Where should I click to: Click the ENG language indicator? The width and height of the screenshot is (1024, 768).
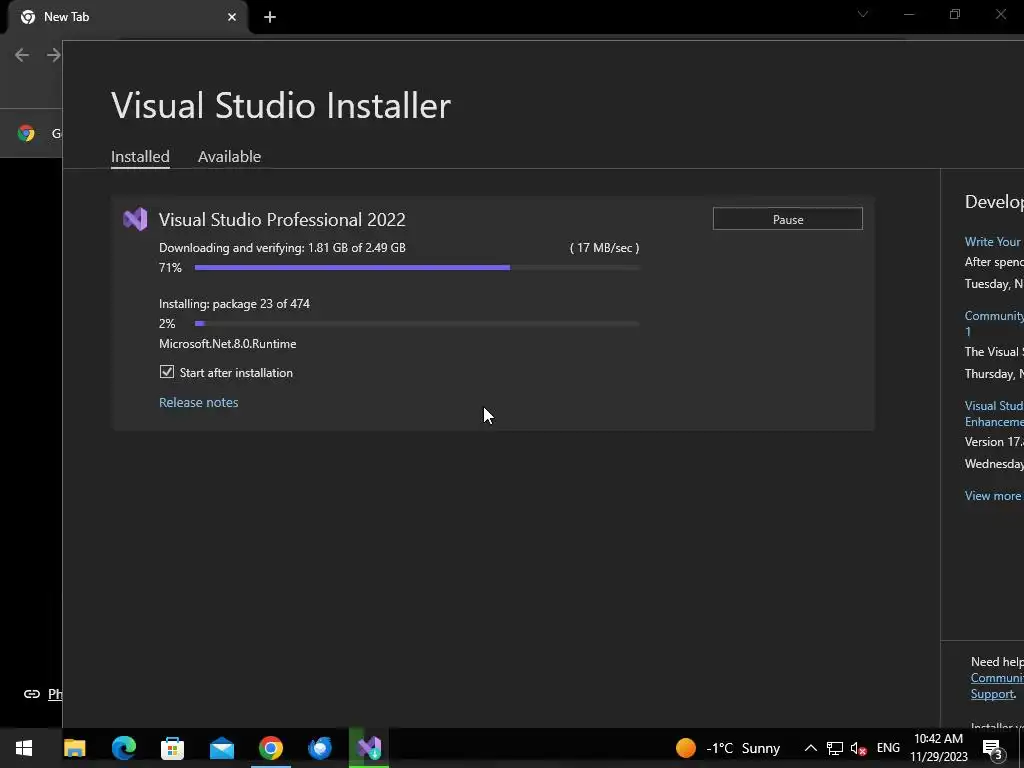click(888, 748)
